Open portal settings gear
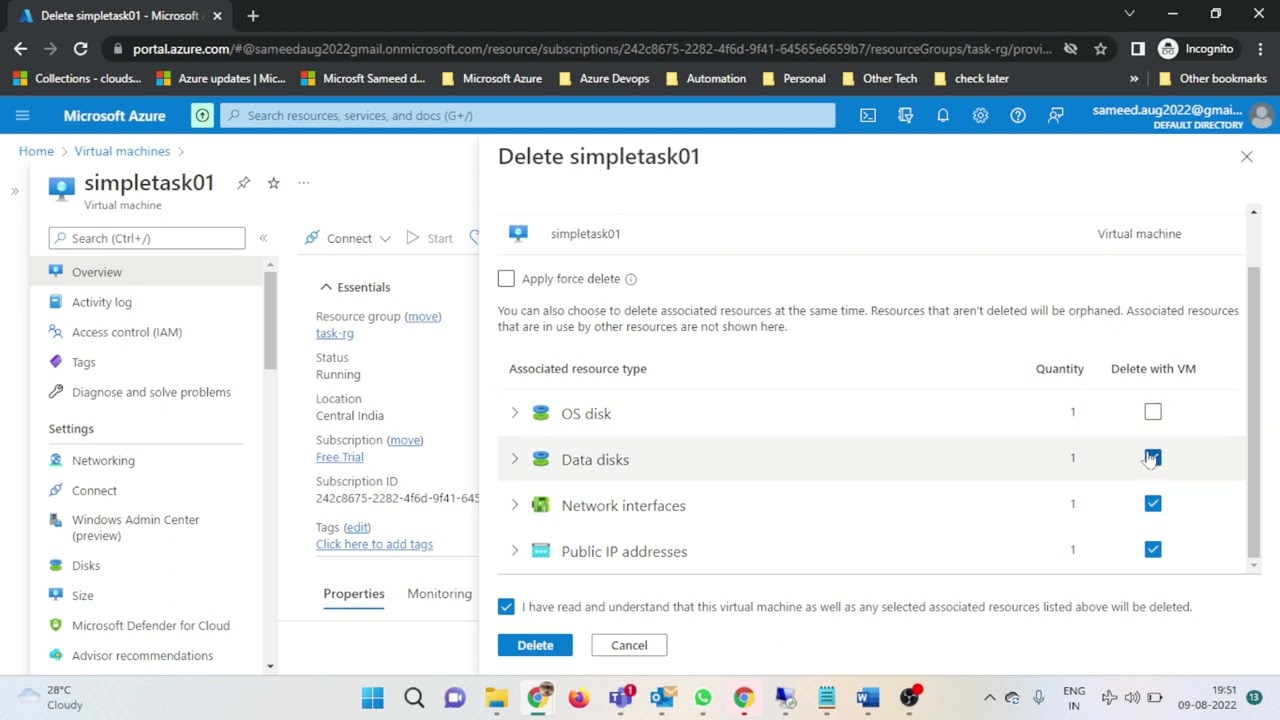Screen dimensions: 1280x720 pyautogui.click(x=980, y=115)
